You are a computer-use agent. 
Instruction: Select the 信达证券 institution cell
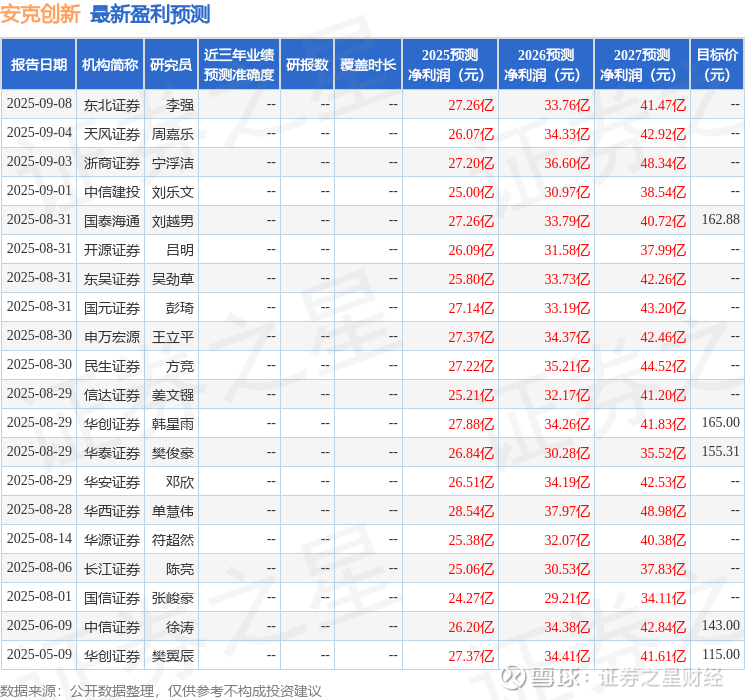point(112,395)
